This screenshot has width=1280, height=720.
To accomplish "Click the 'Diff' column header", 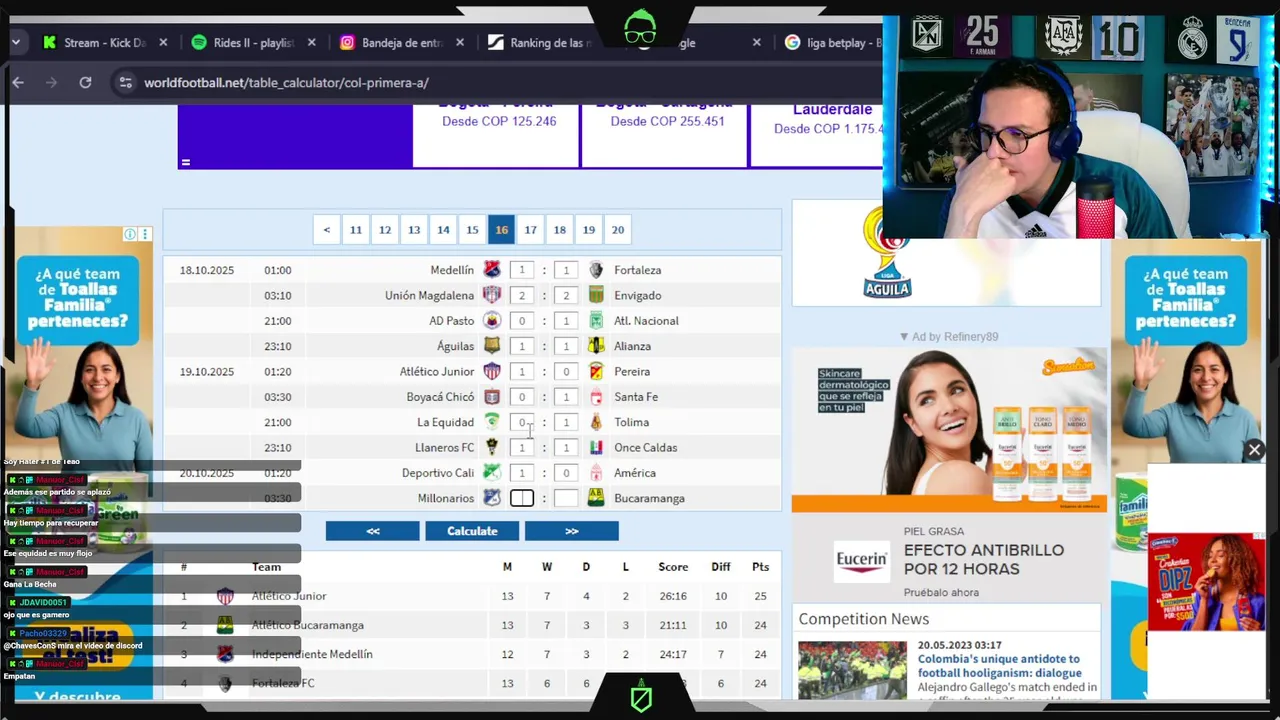I will 721,567.
